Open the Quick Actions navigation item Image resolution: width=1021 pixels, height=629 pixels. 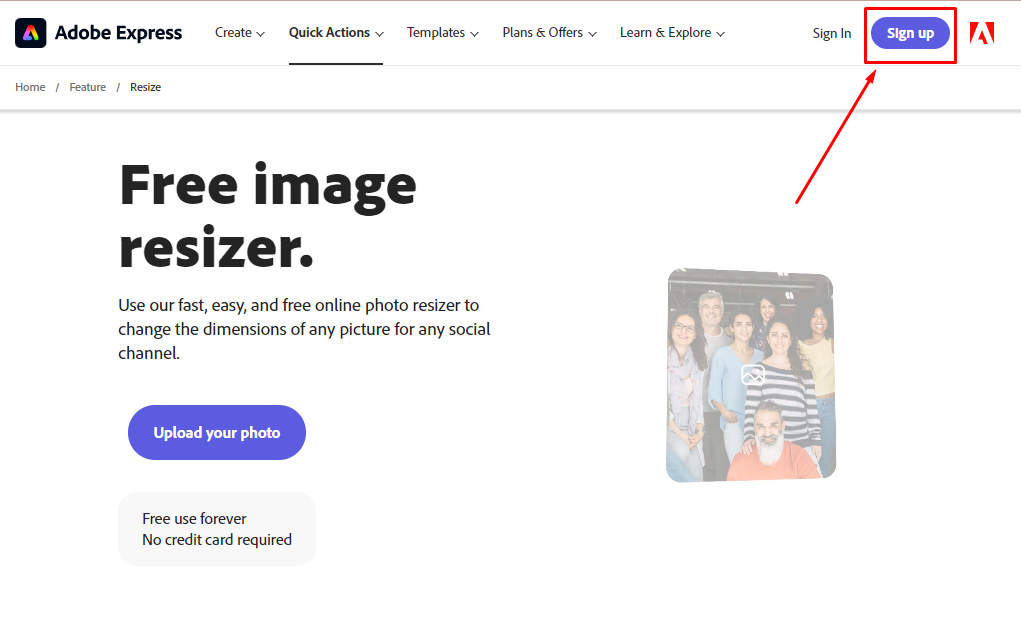(x=335, y=32)
